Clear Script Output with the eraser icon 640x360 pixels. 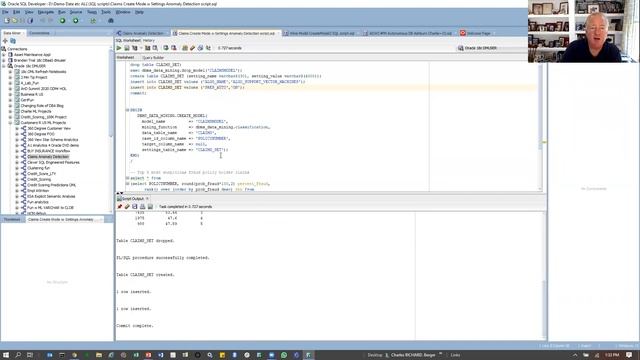[x=127, y=207]
